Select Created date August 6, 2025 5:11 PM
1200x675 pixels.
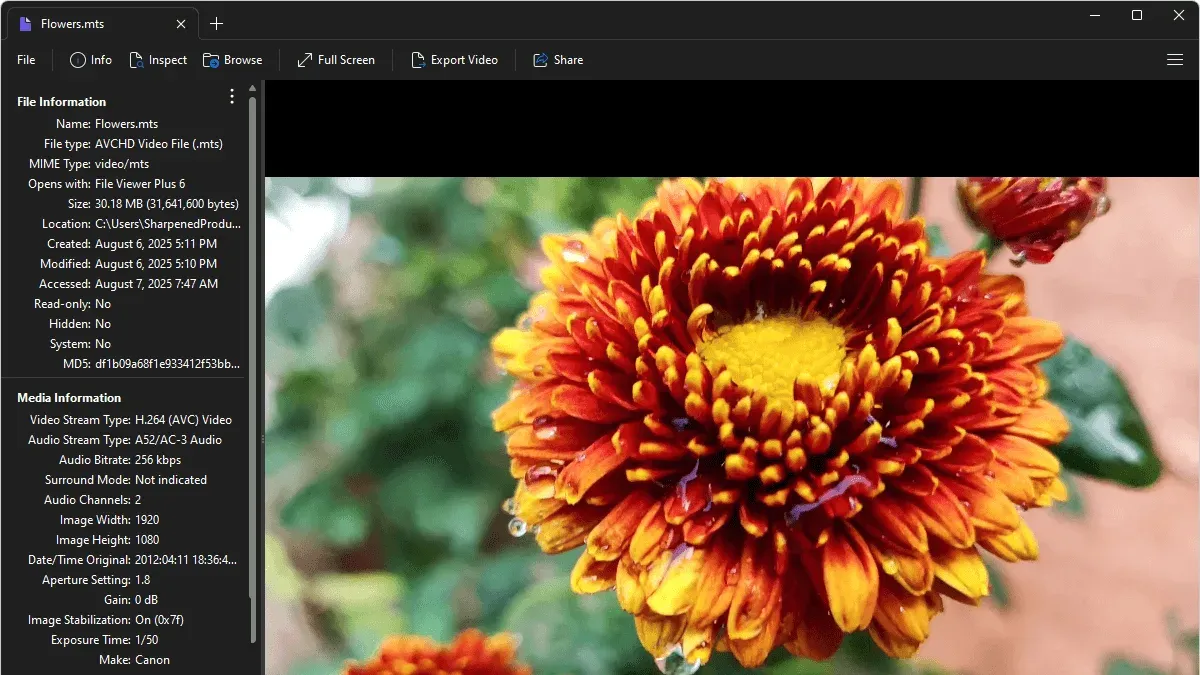coord(156,244)
